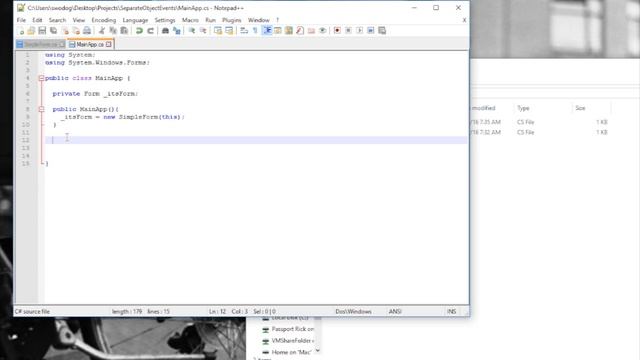
Task: Open the Edit menu
Action: (37, 20)
